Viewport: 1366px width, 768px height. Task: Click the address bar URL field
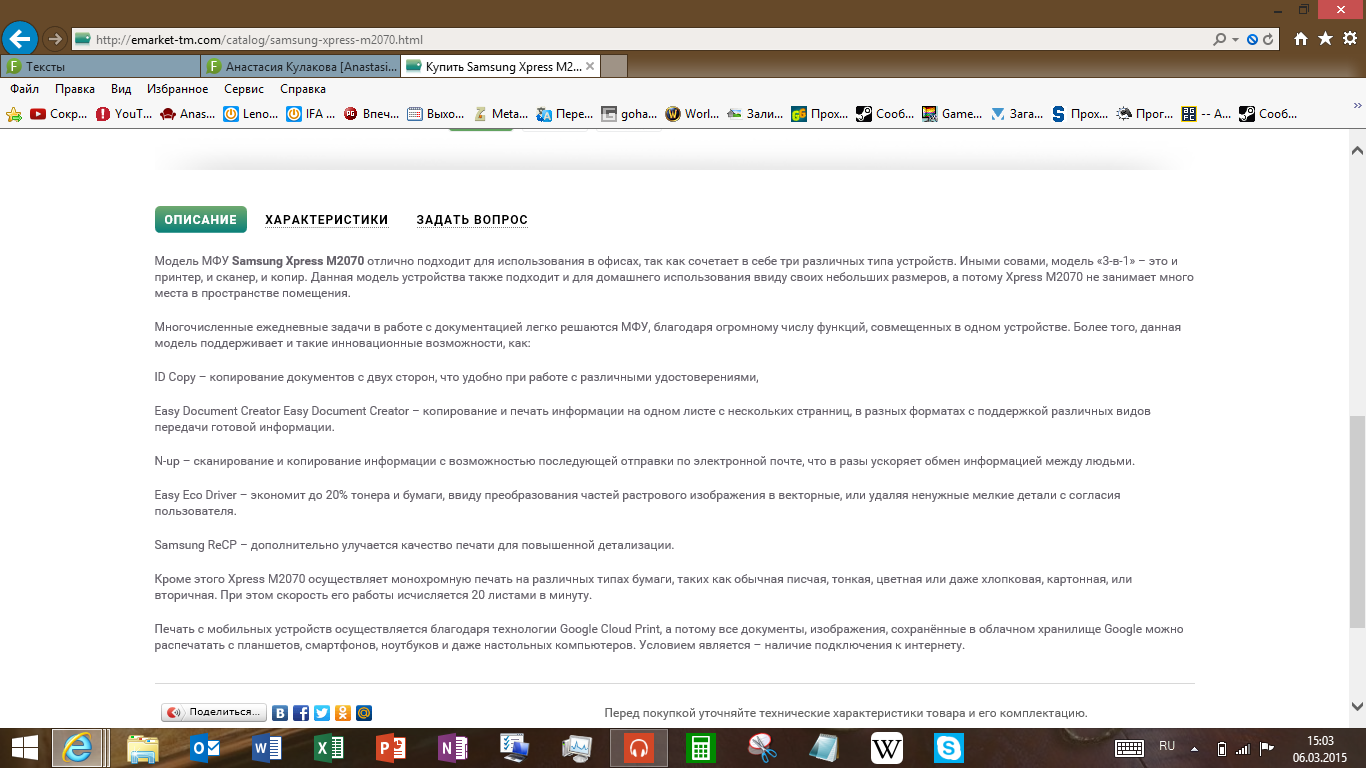click(640, 40)
